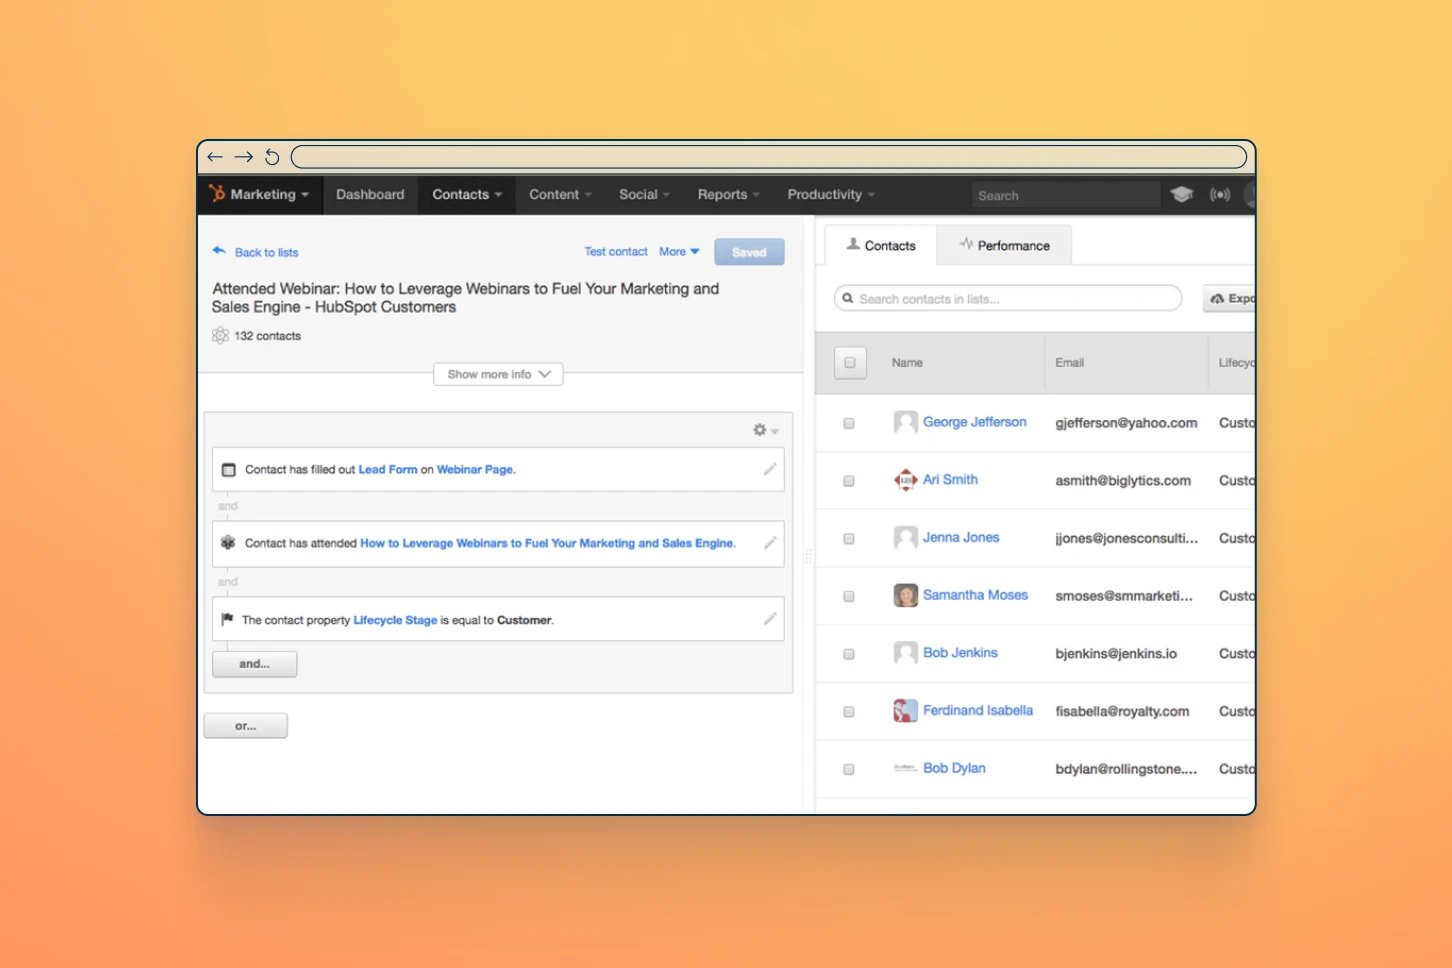
Task: Open the Dashboard menu item
Action: 370,194
